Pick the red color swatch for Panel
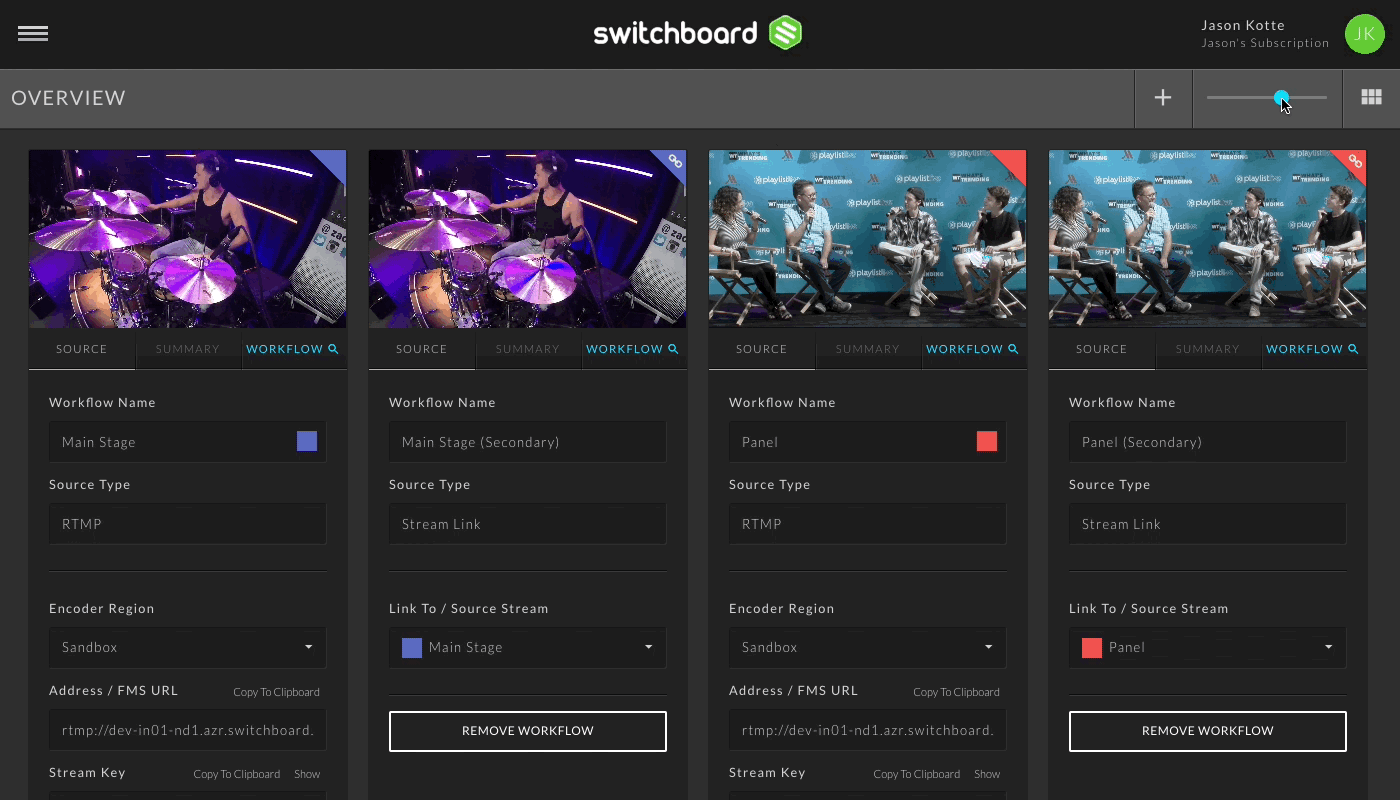The height and width of the screenshot is (800, 1400). (x=987, y=442)
